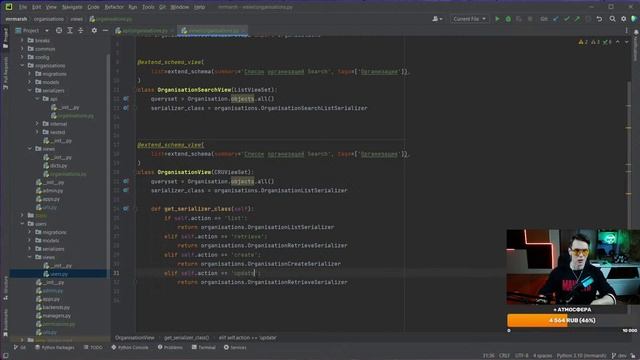Click select opened file target icon in Project panel
Viewport: 640px width, 360px height.
tap(59, 31)
